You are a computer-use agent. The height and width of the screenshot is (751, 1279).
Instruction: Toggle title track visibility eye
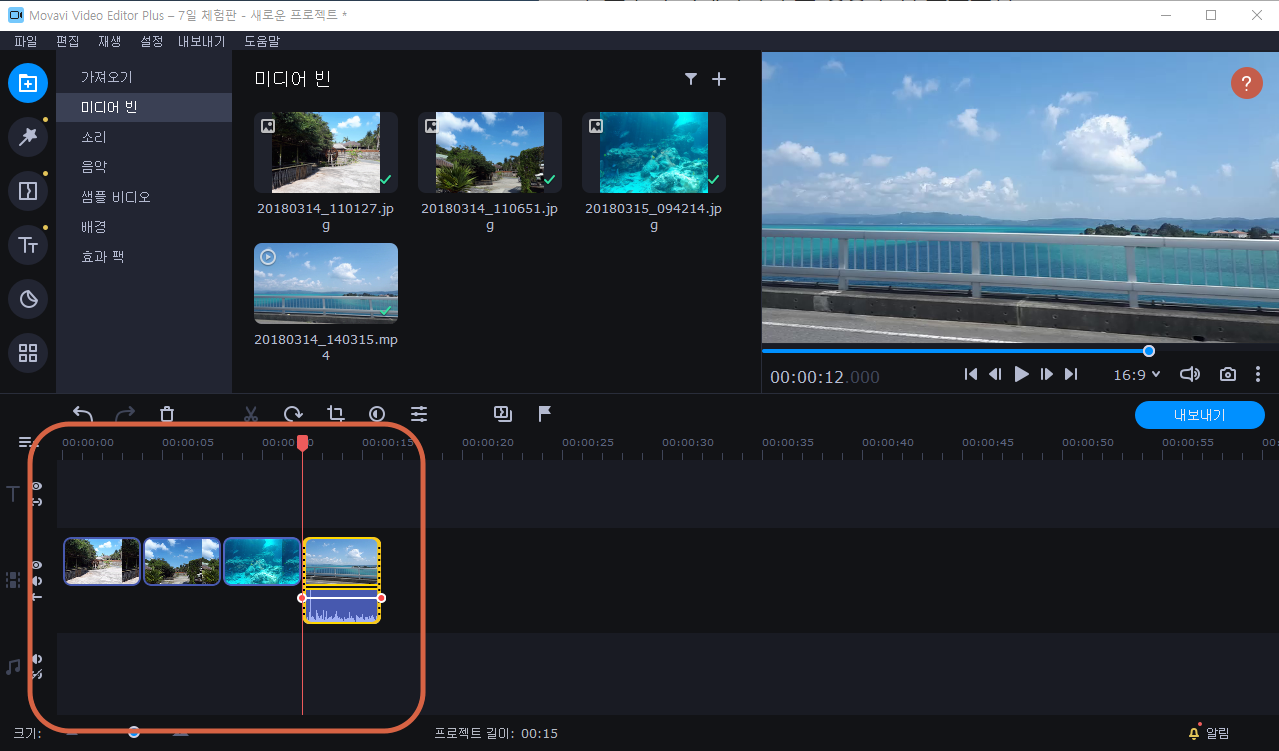[x=37, y=486]
